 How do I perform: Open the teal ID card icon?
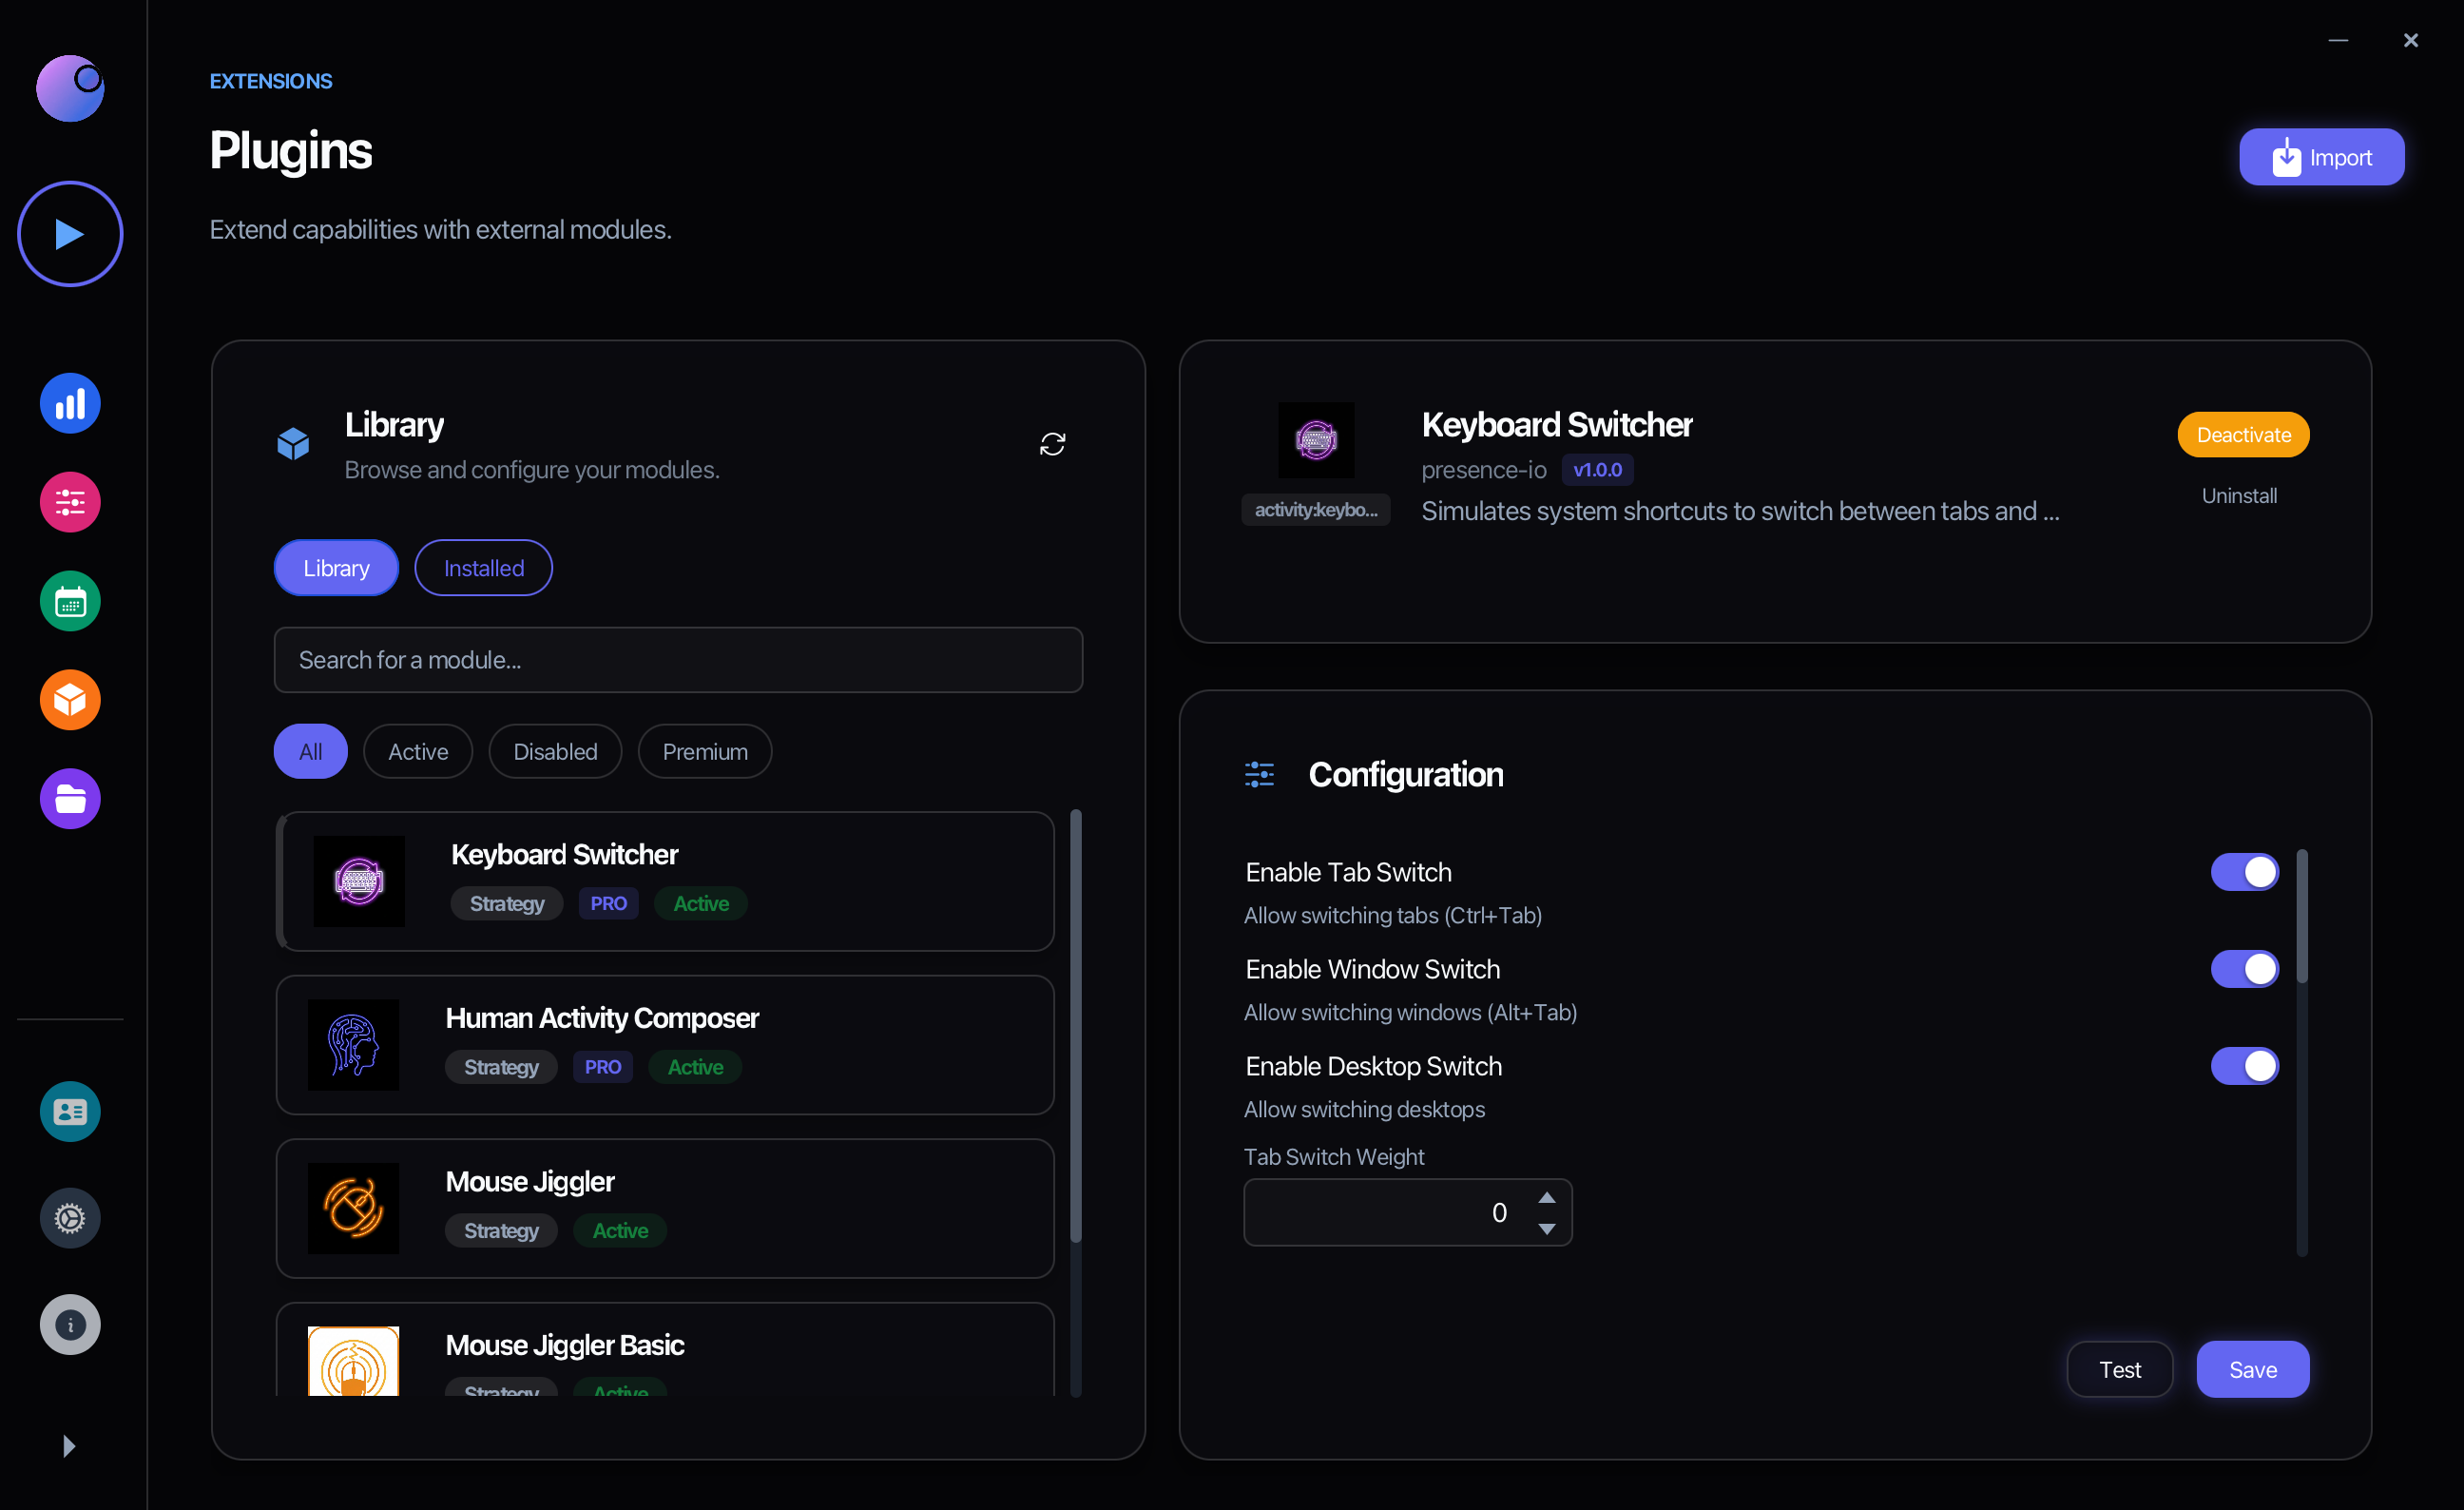click(x=70, y=1111)
